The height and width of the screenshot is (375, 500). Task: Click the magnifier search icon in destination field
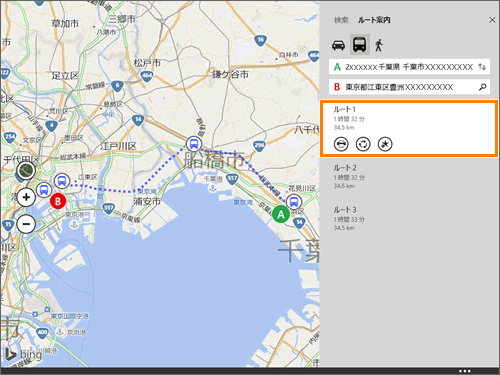[x=482, y=87]
